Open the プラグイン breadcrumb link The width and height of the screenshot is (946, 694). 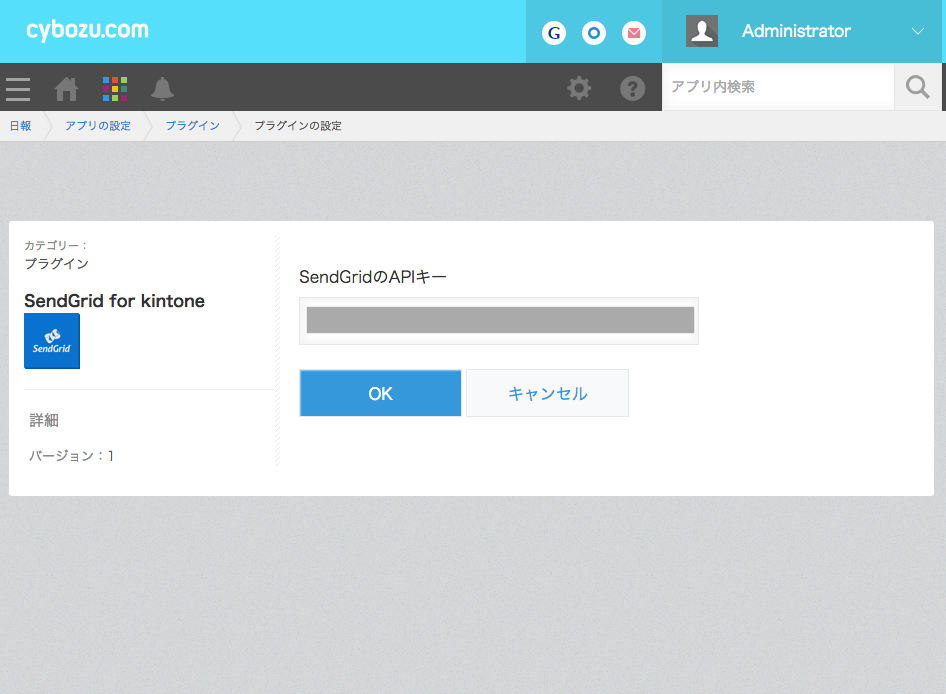pos(193,126)
